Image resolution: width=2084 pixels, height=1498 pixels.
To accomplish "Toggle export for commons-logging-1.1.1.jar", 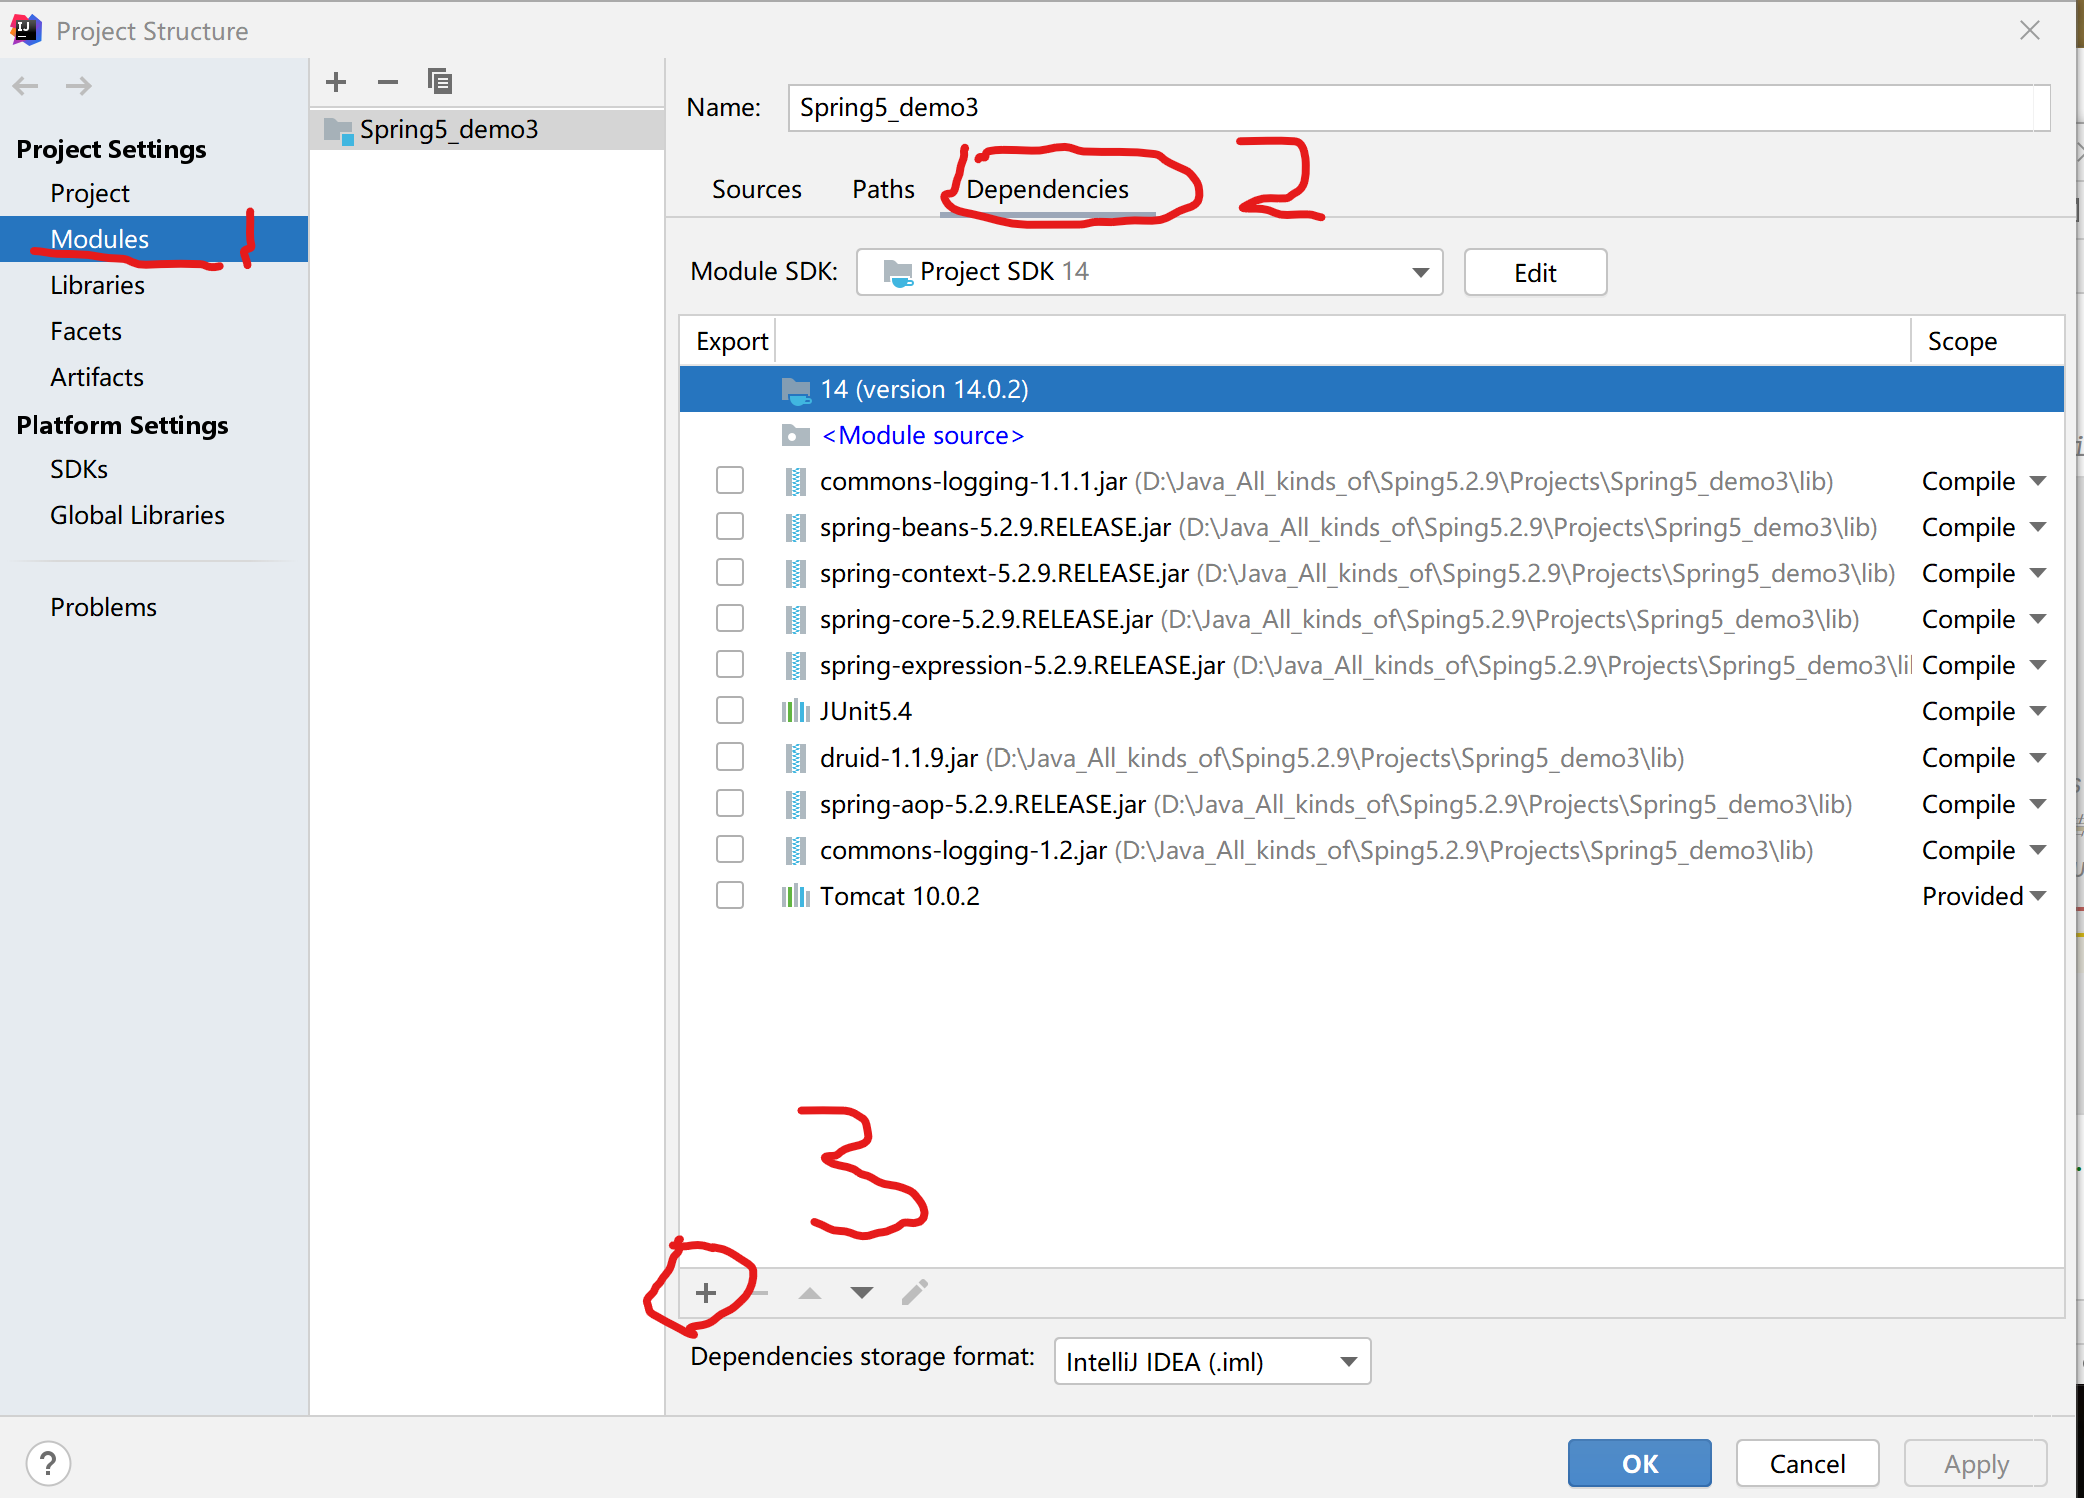I will pyautogui.click(x=730, y=481).
